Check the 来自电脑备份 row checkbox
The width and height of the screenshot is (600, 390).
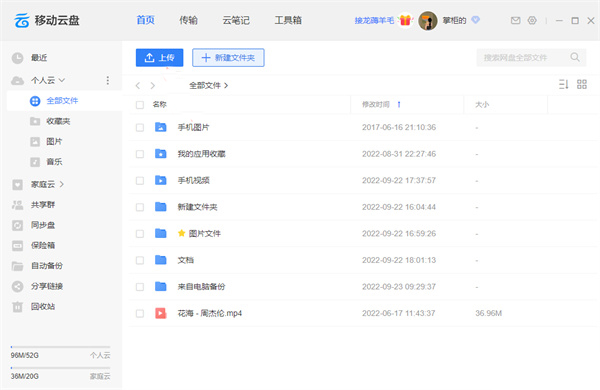pos(140,287)
